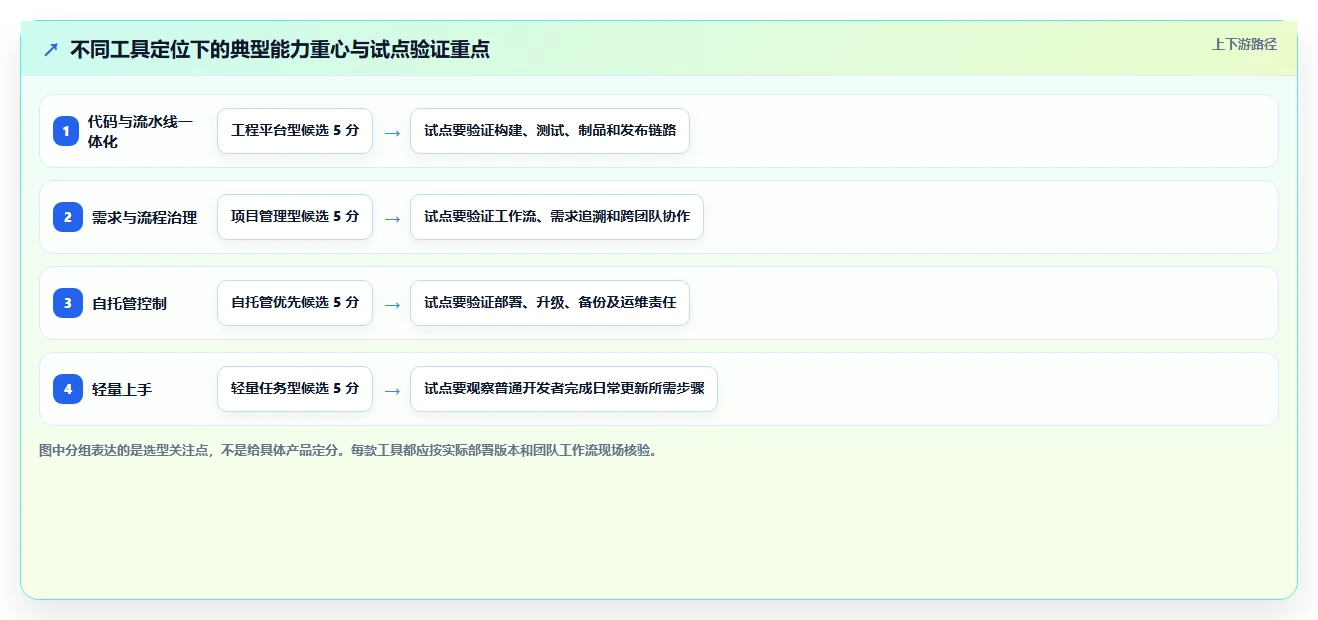Click 试点要验证构建、测试、制品和发布链路 box
Screen dimensions: 1318x620
550,131
